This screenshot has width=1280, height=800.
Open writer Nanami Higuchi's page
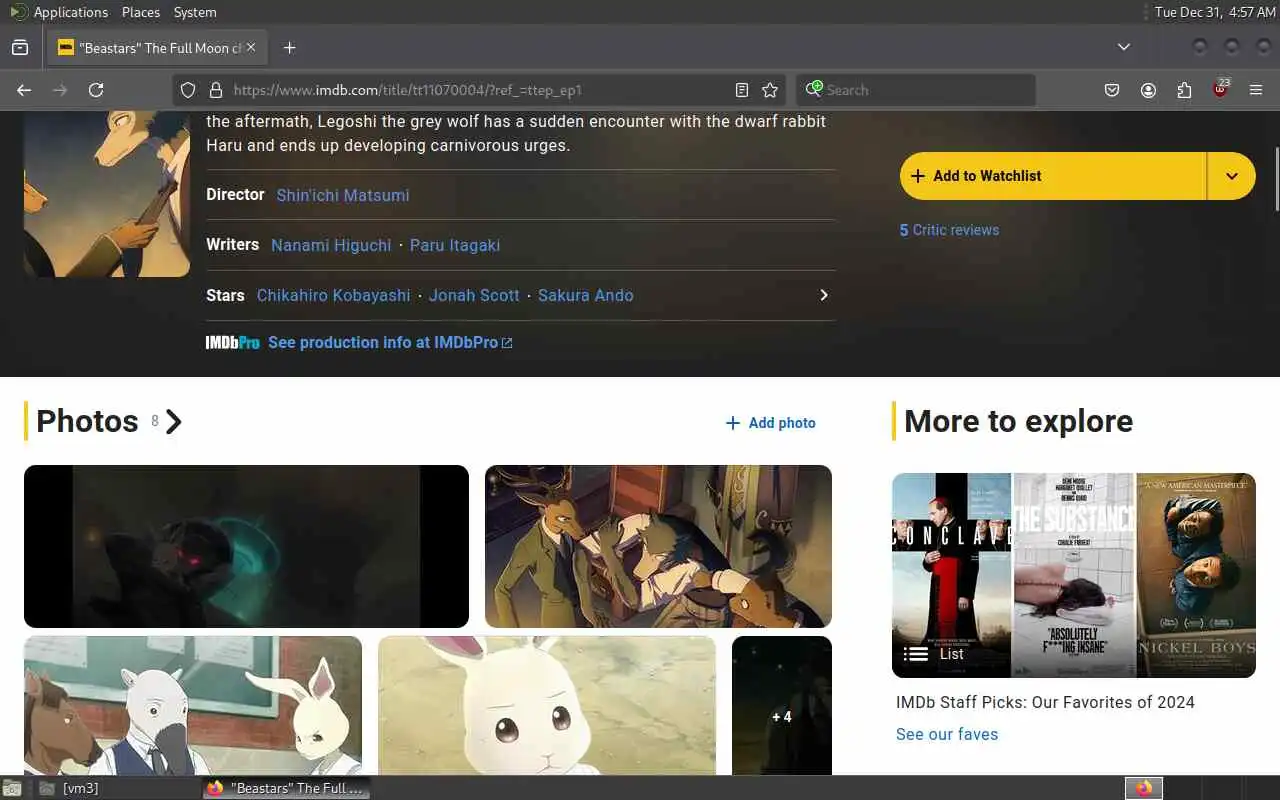[331, 245]
